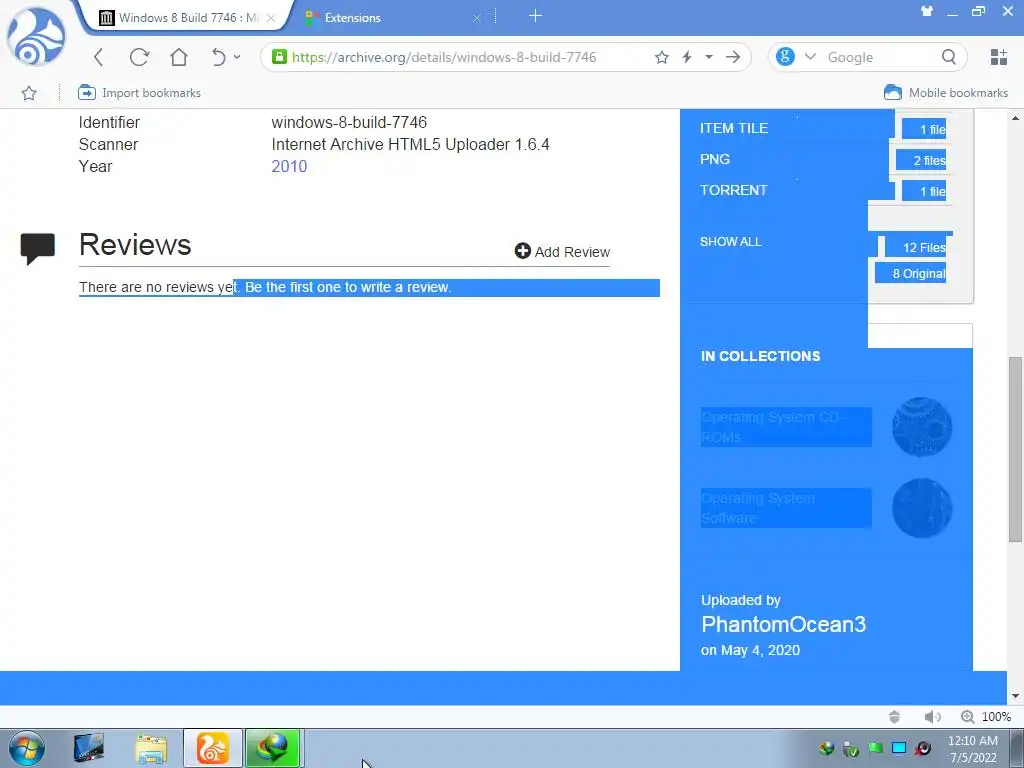Bookmark page with address bar star

coord(662,57)
